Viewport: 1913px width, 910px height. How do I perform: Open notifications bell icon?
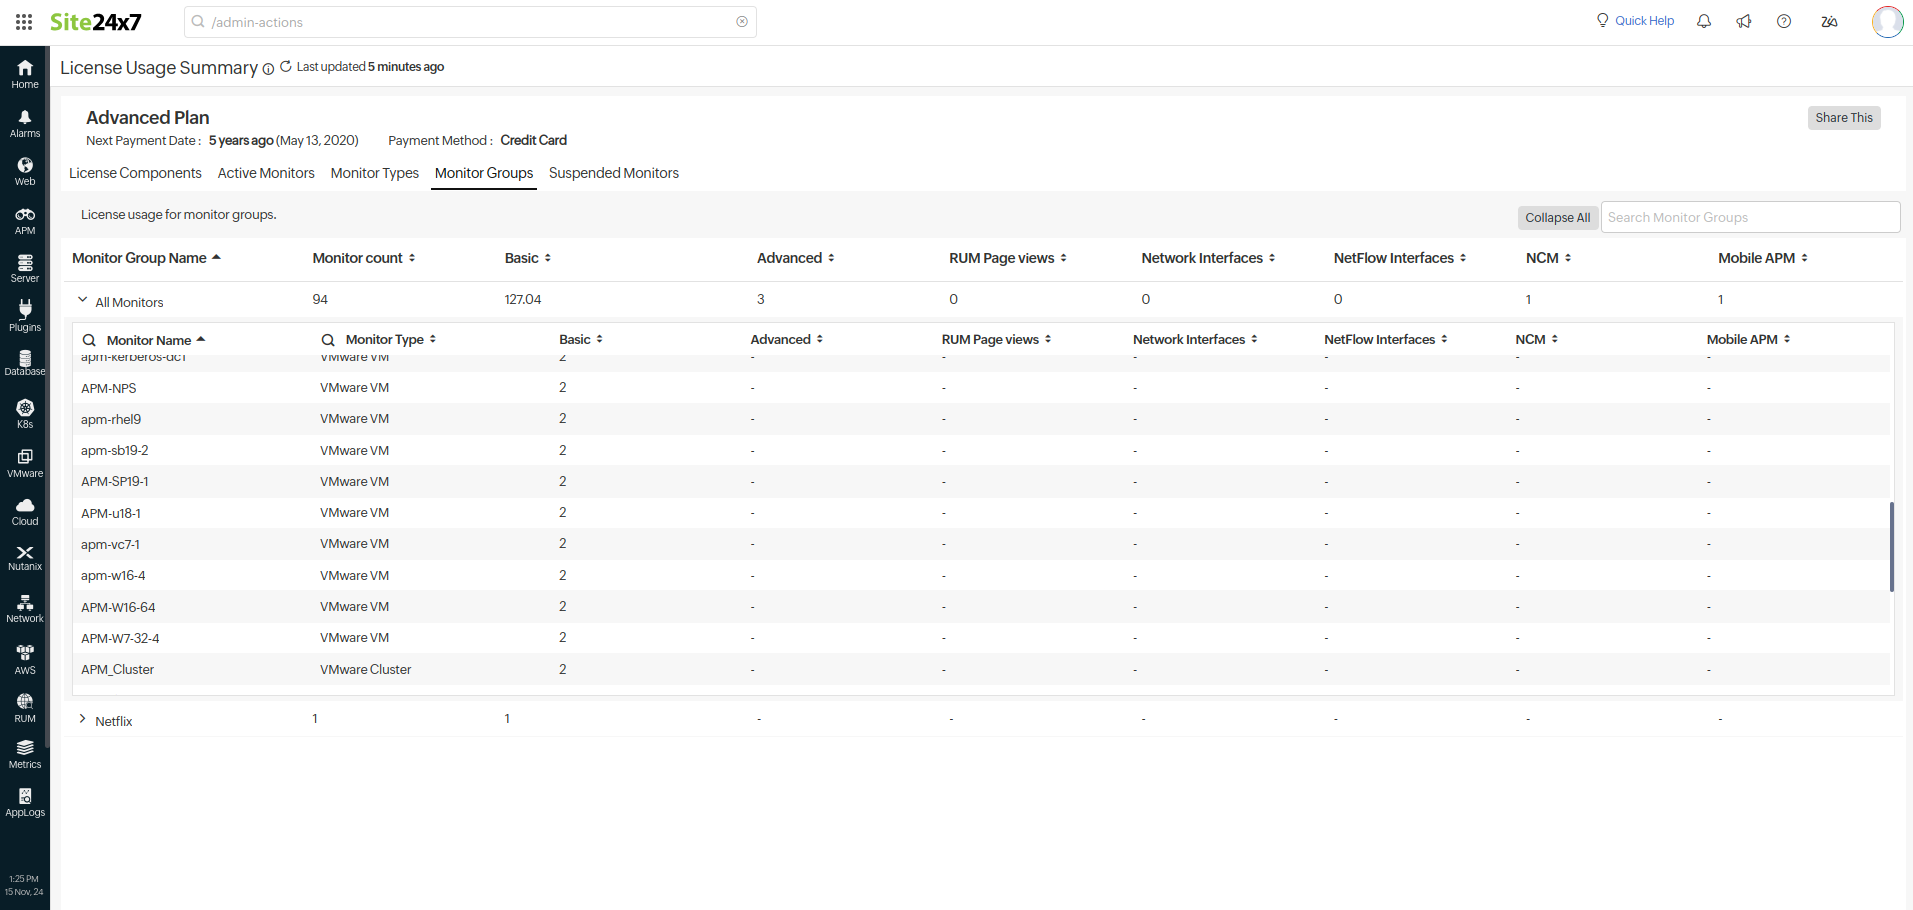(1704, 21)
